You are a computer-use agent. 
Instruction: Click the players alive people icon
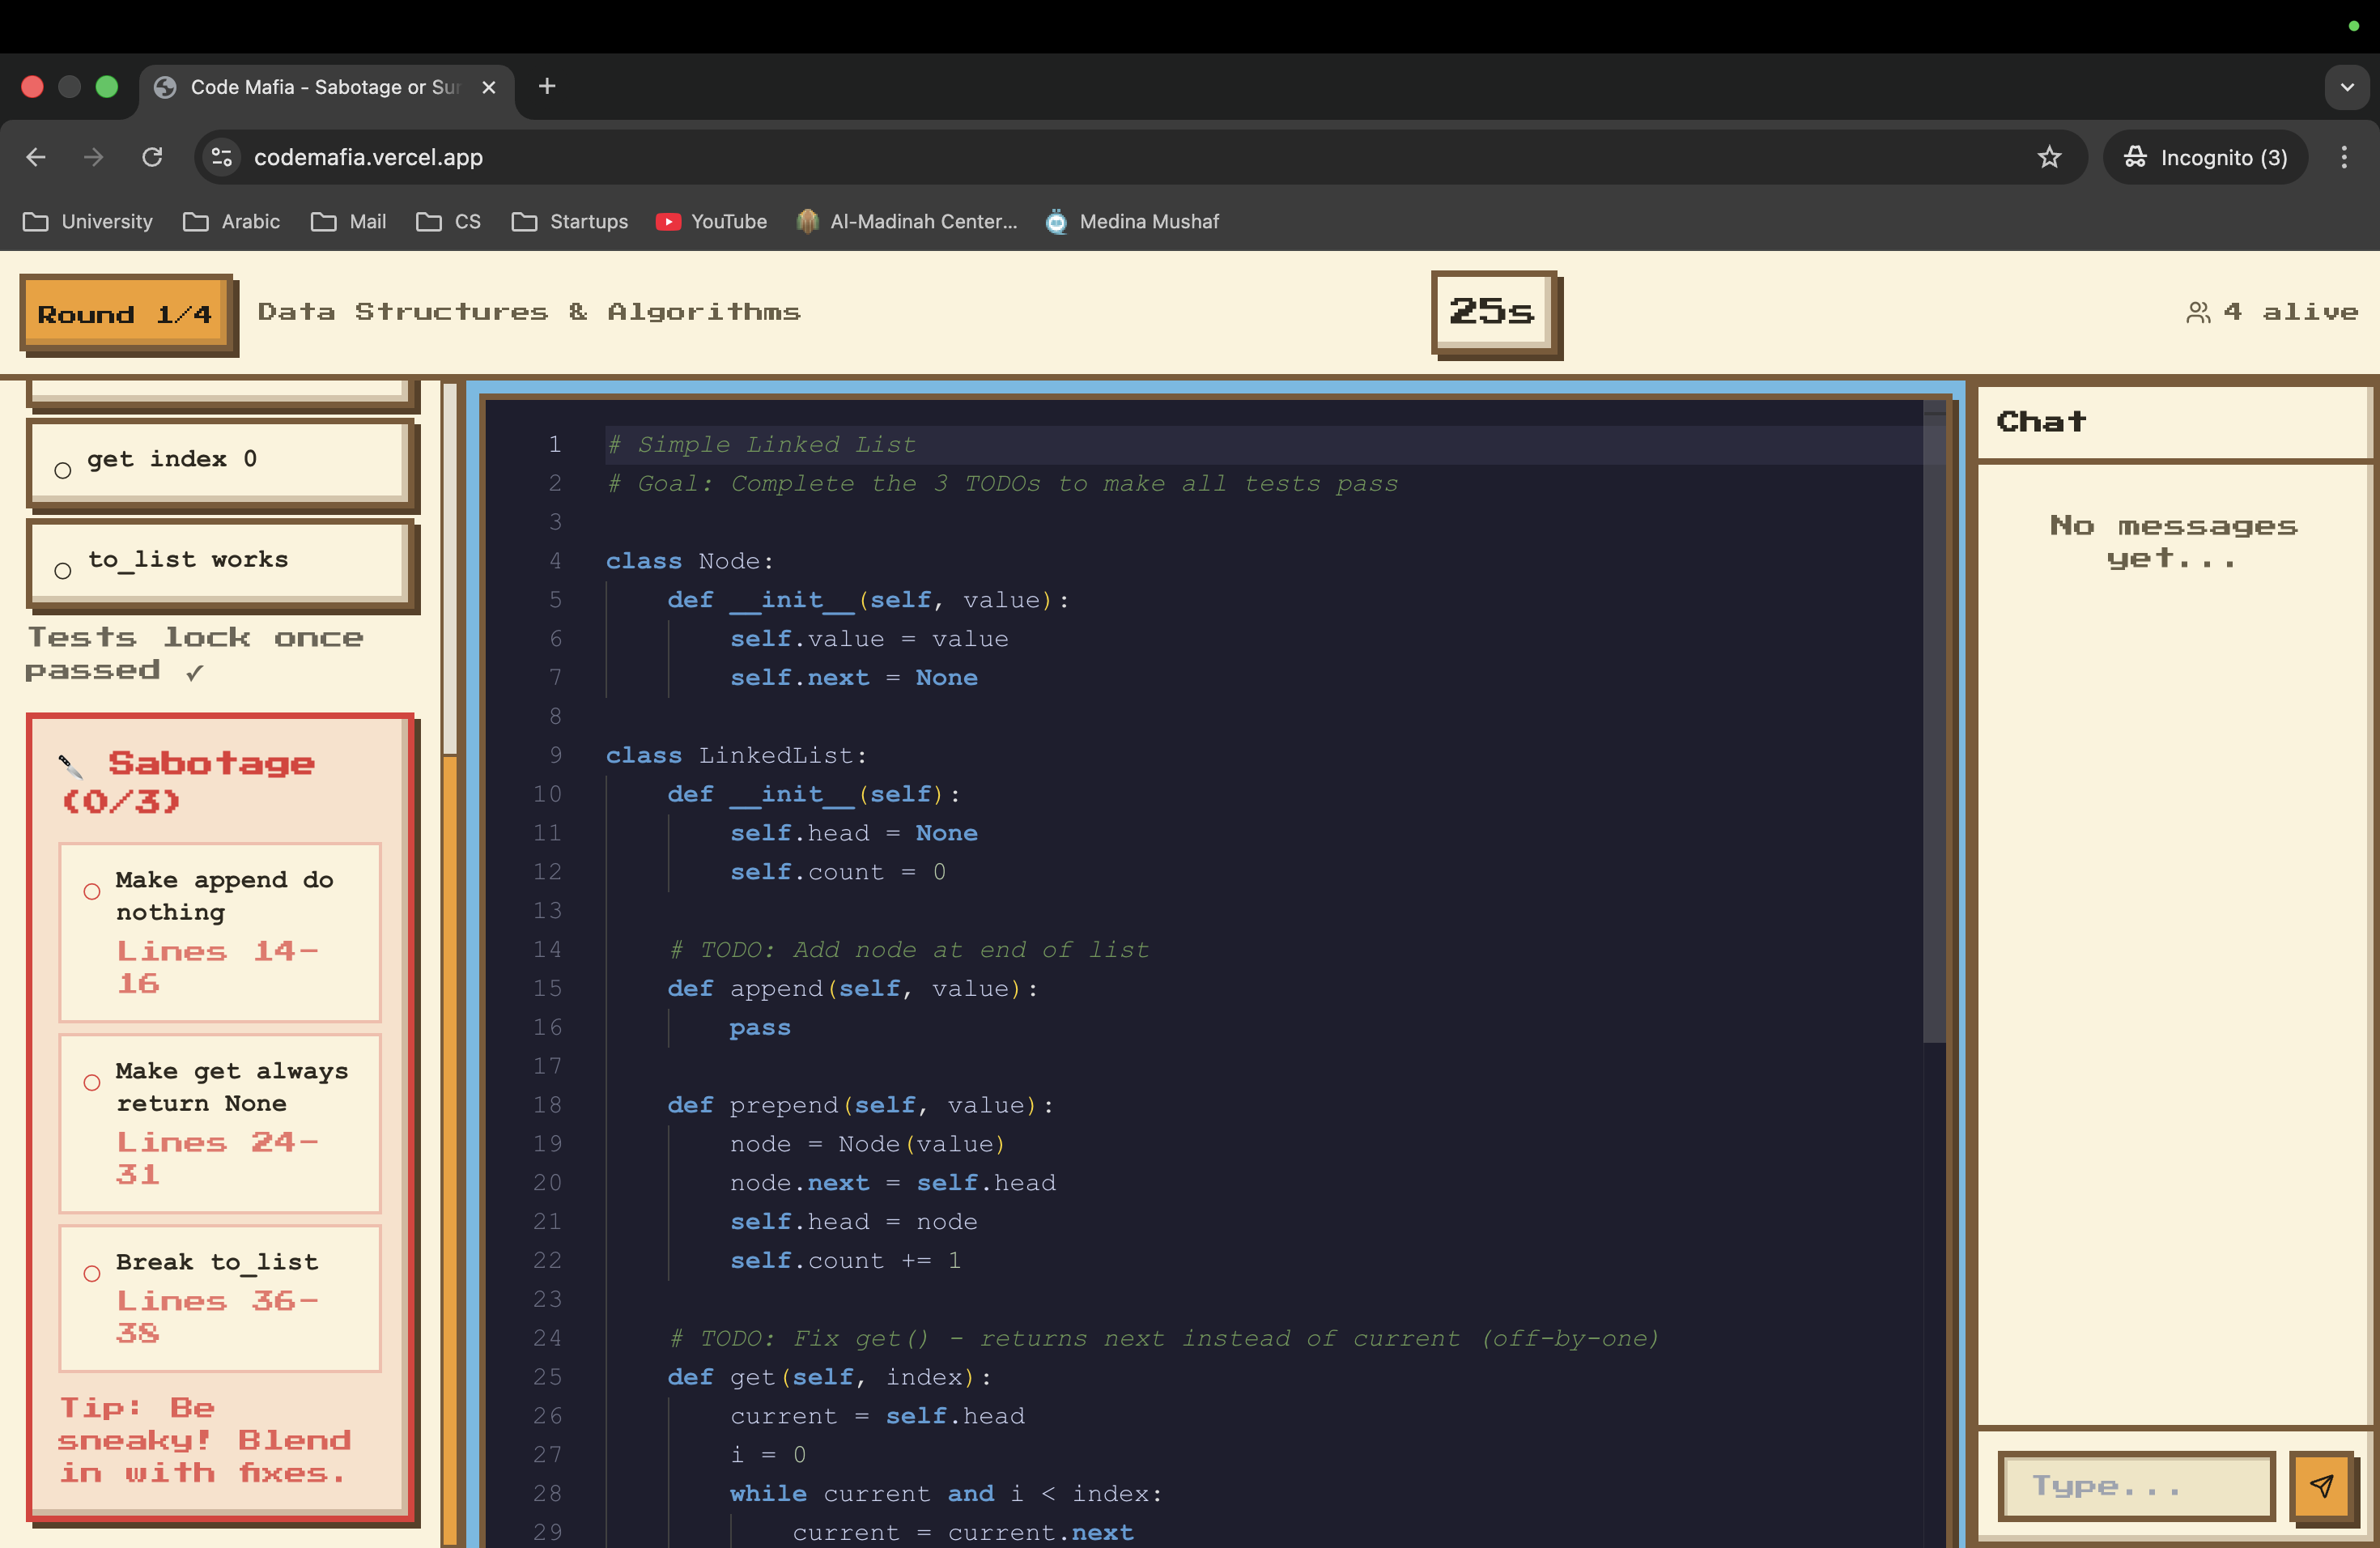[x=2198, y=312]
